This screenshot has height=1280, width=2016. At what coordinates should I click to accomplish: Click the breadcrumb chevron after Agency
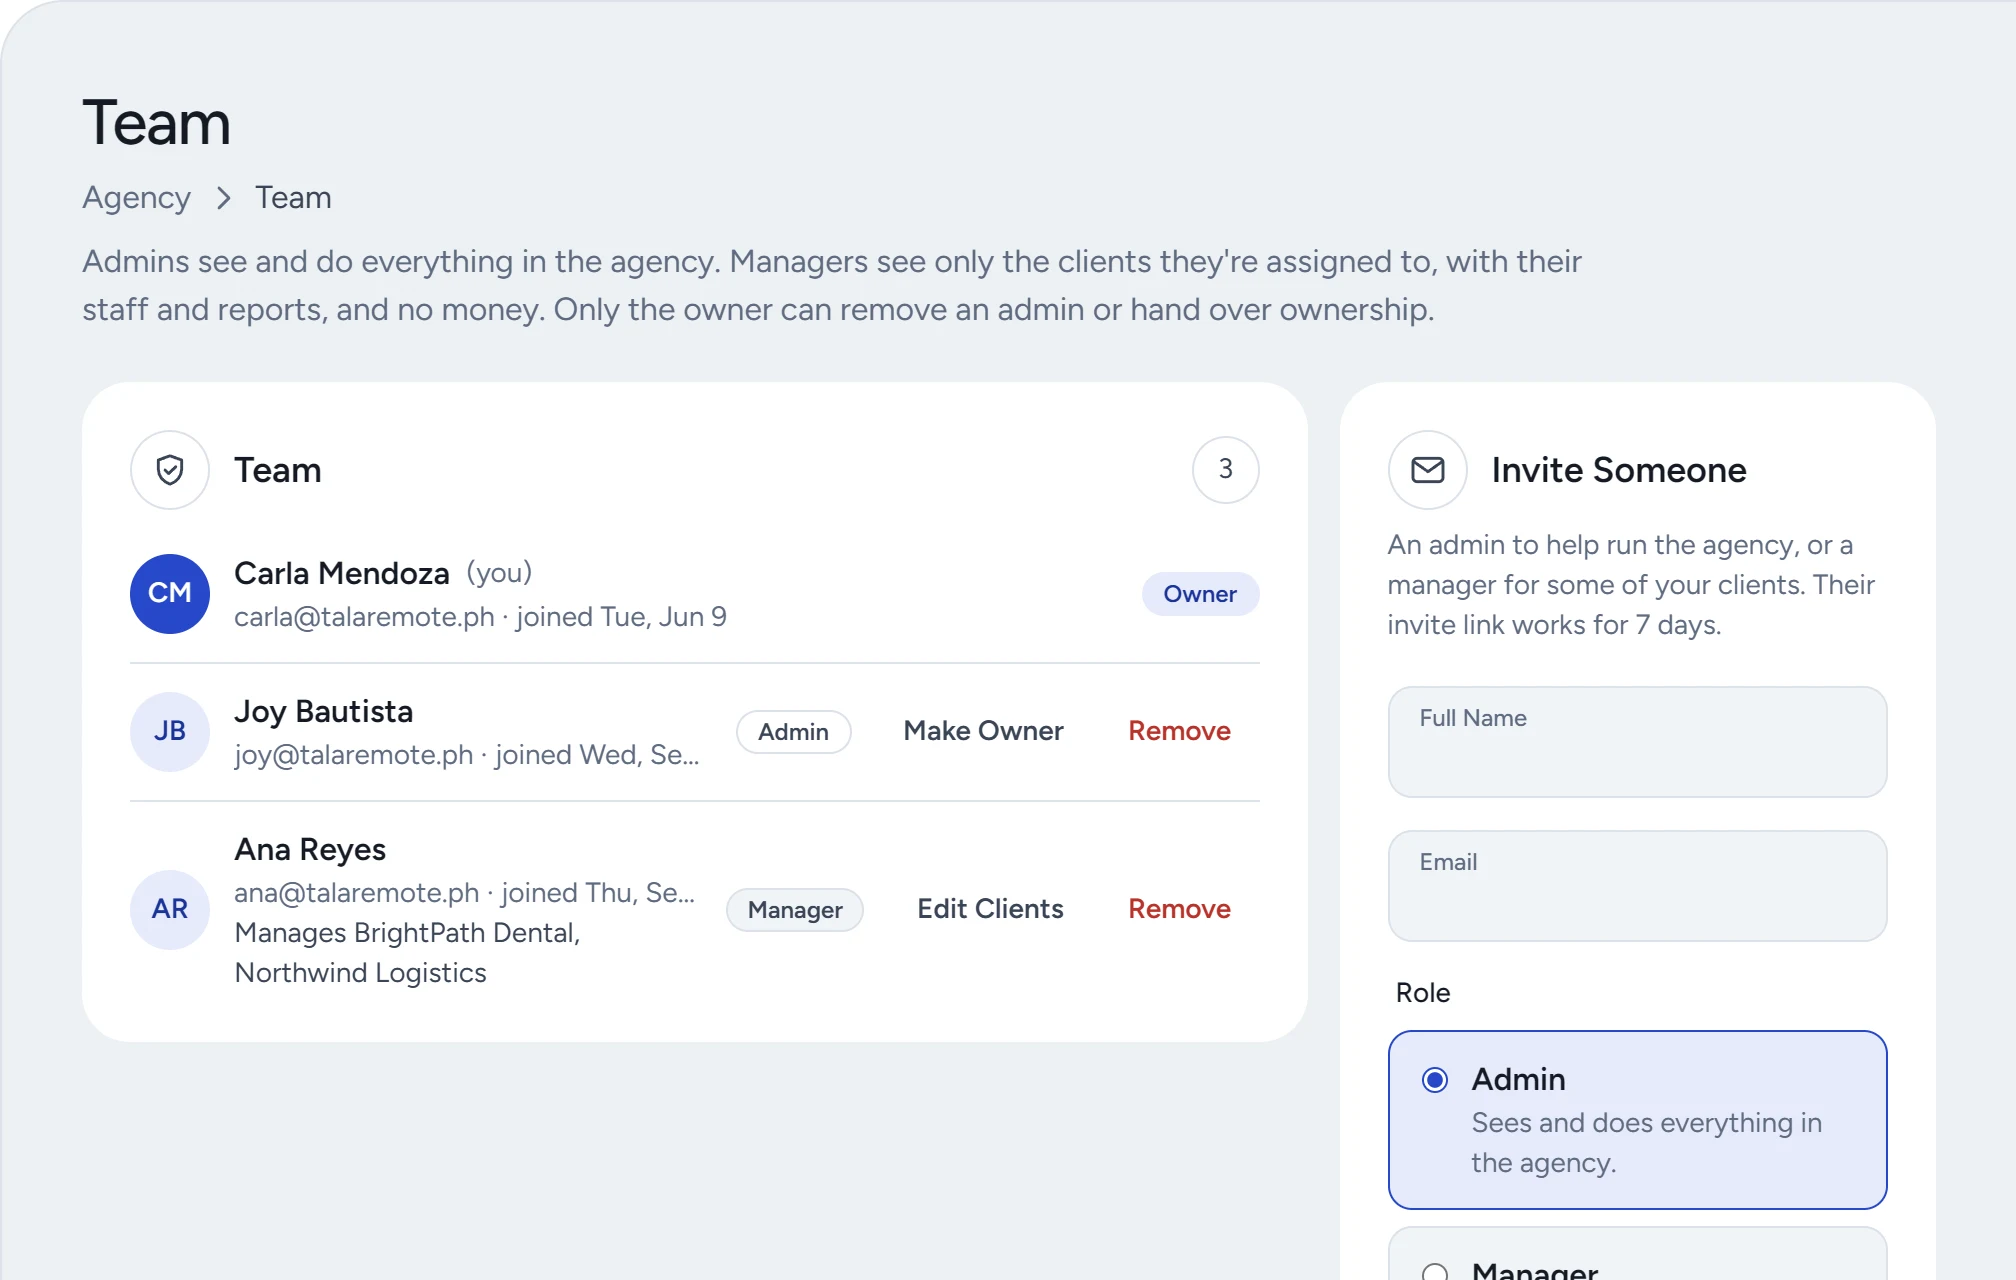(x=223, y=198)
